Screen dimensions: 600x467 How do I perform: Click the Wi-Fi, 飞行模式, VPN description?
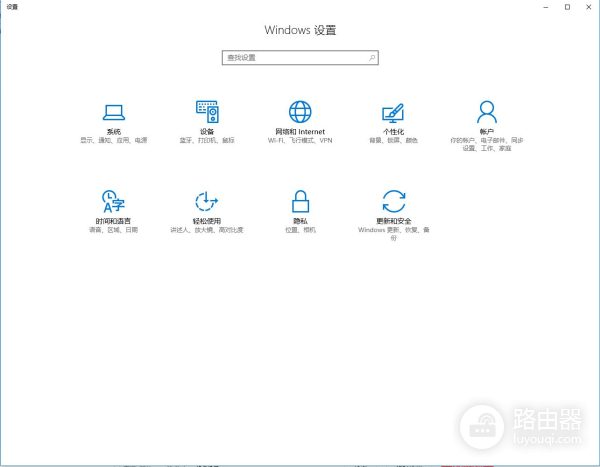tap(300, 140)
